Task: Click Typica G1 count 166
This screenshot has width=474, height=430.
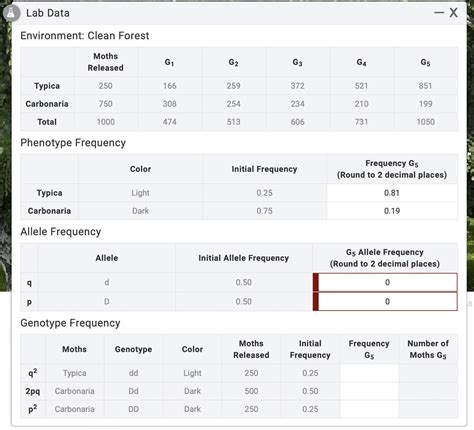Action: coord(169,86)
